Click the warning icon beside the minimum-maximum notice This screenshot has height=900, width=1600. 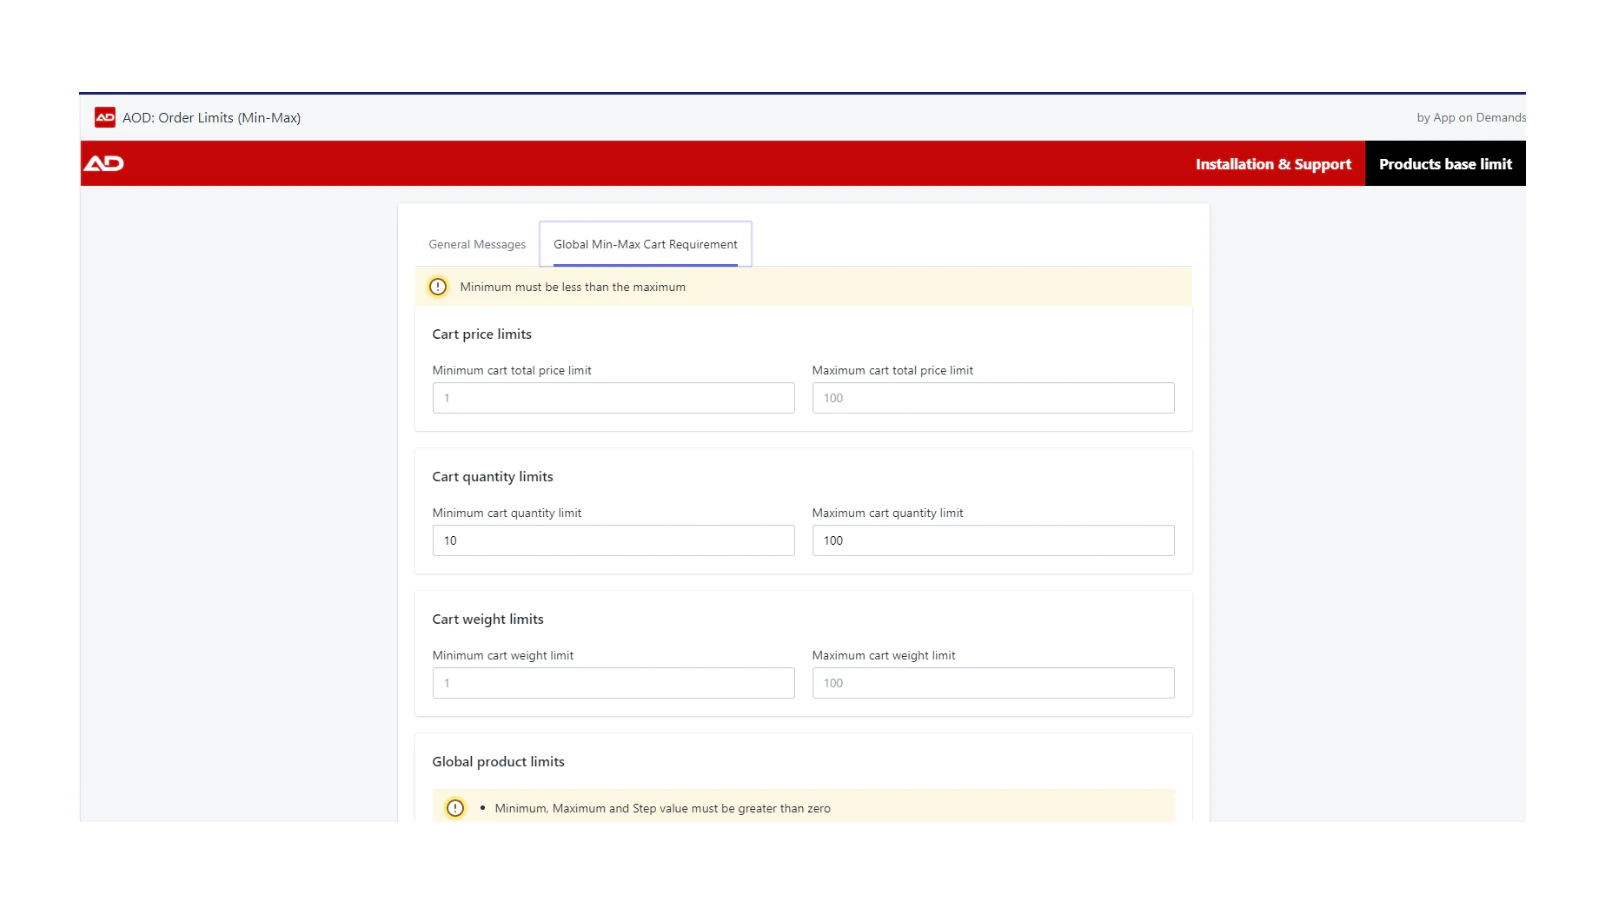point(438,287)
